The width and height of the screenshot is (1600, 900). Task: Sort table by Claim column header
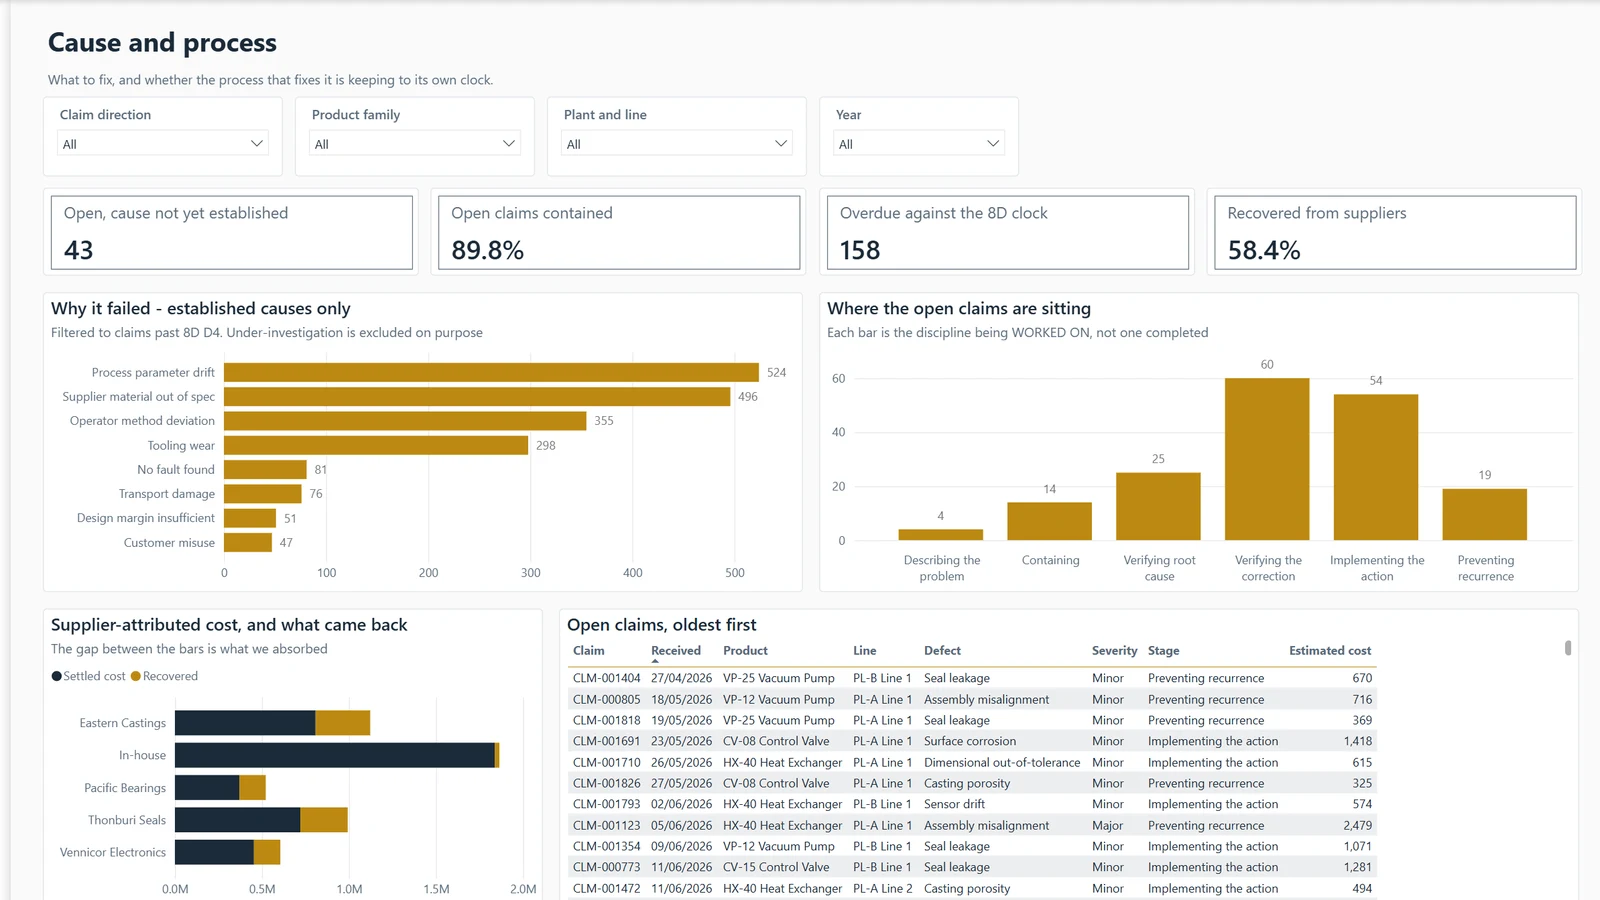(x=588, y=651)
